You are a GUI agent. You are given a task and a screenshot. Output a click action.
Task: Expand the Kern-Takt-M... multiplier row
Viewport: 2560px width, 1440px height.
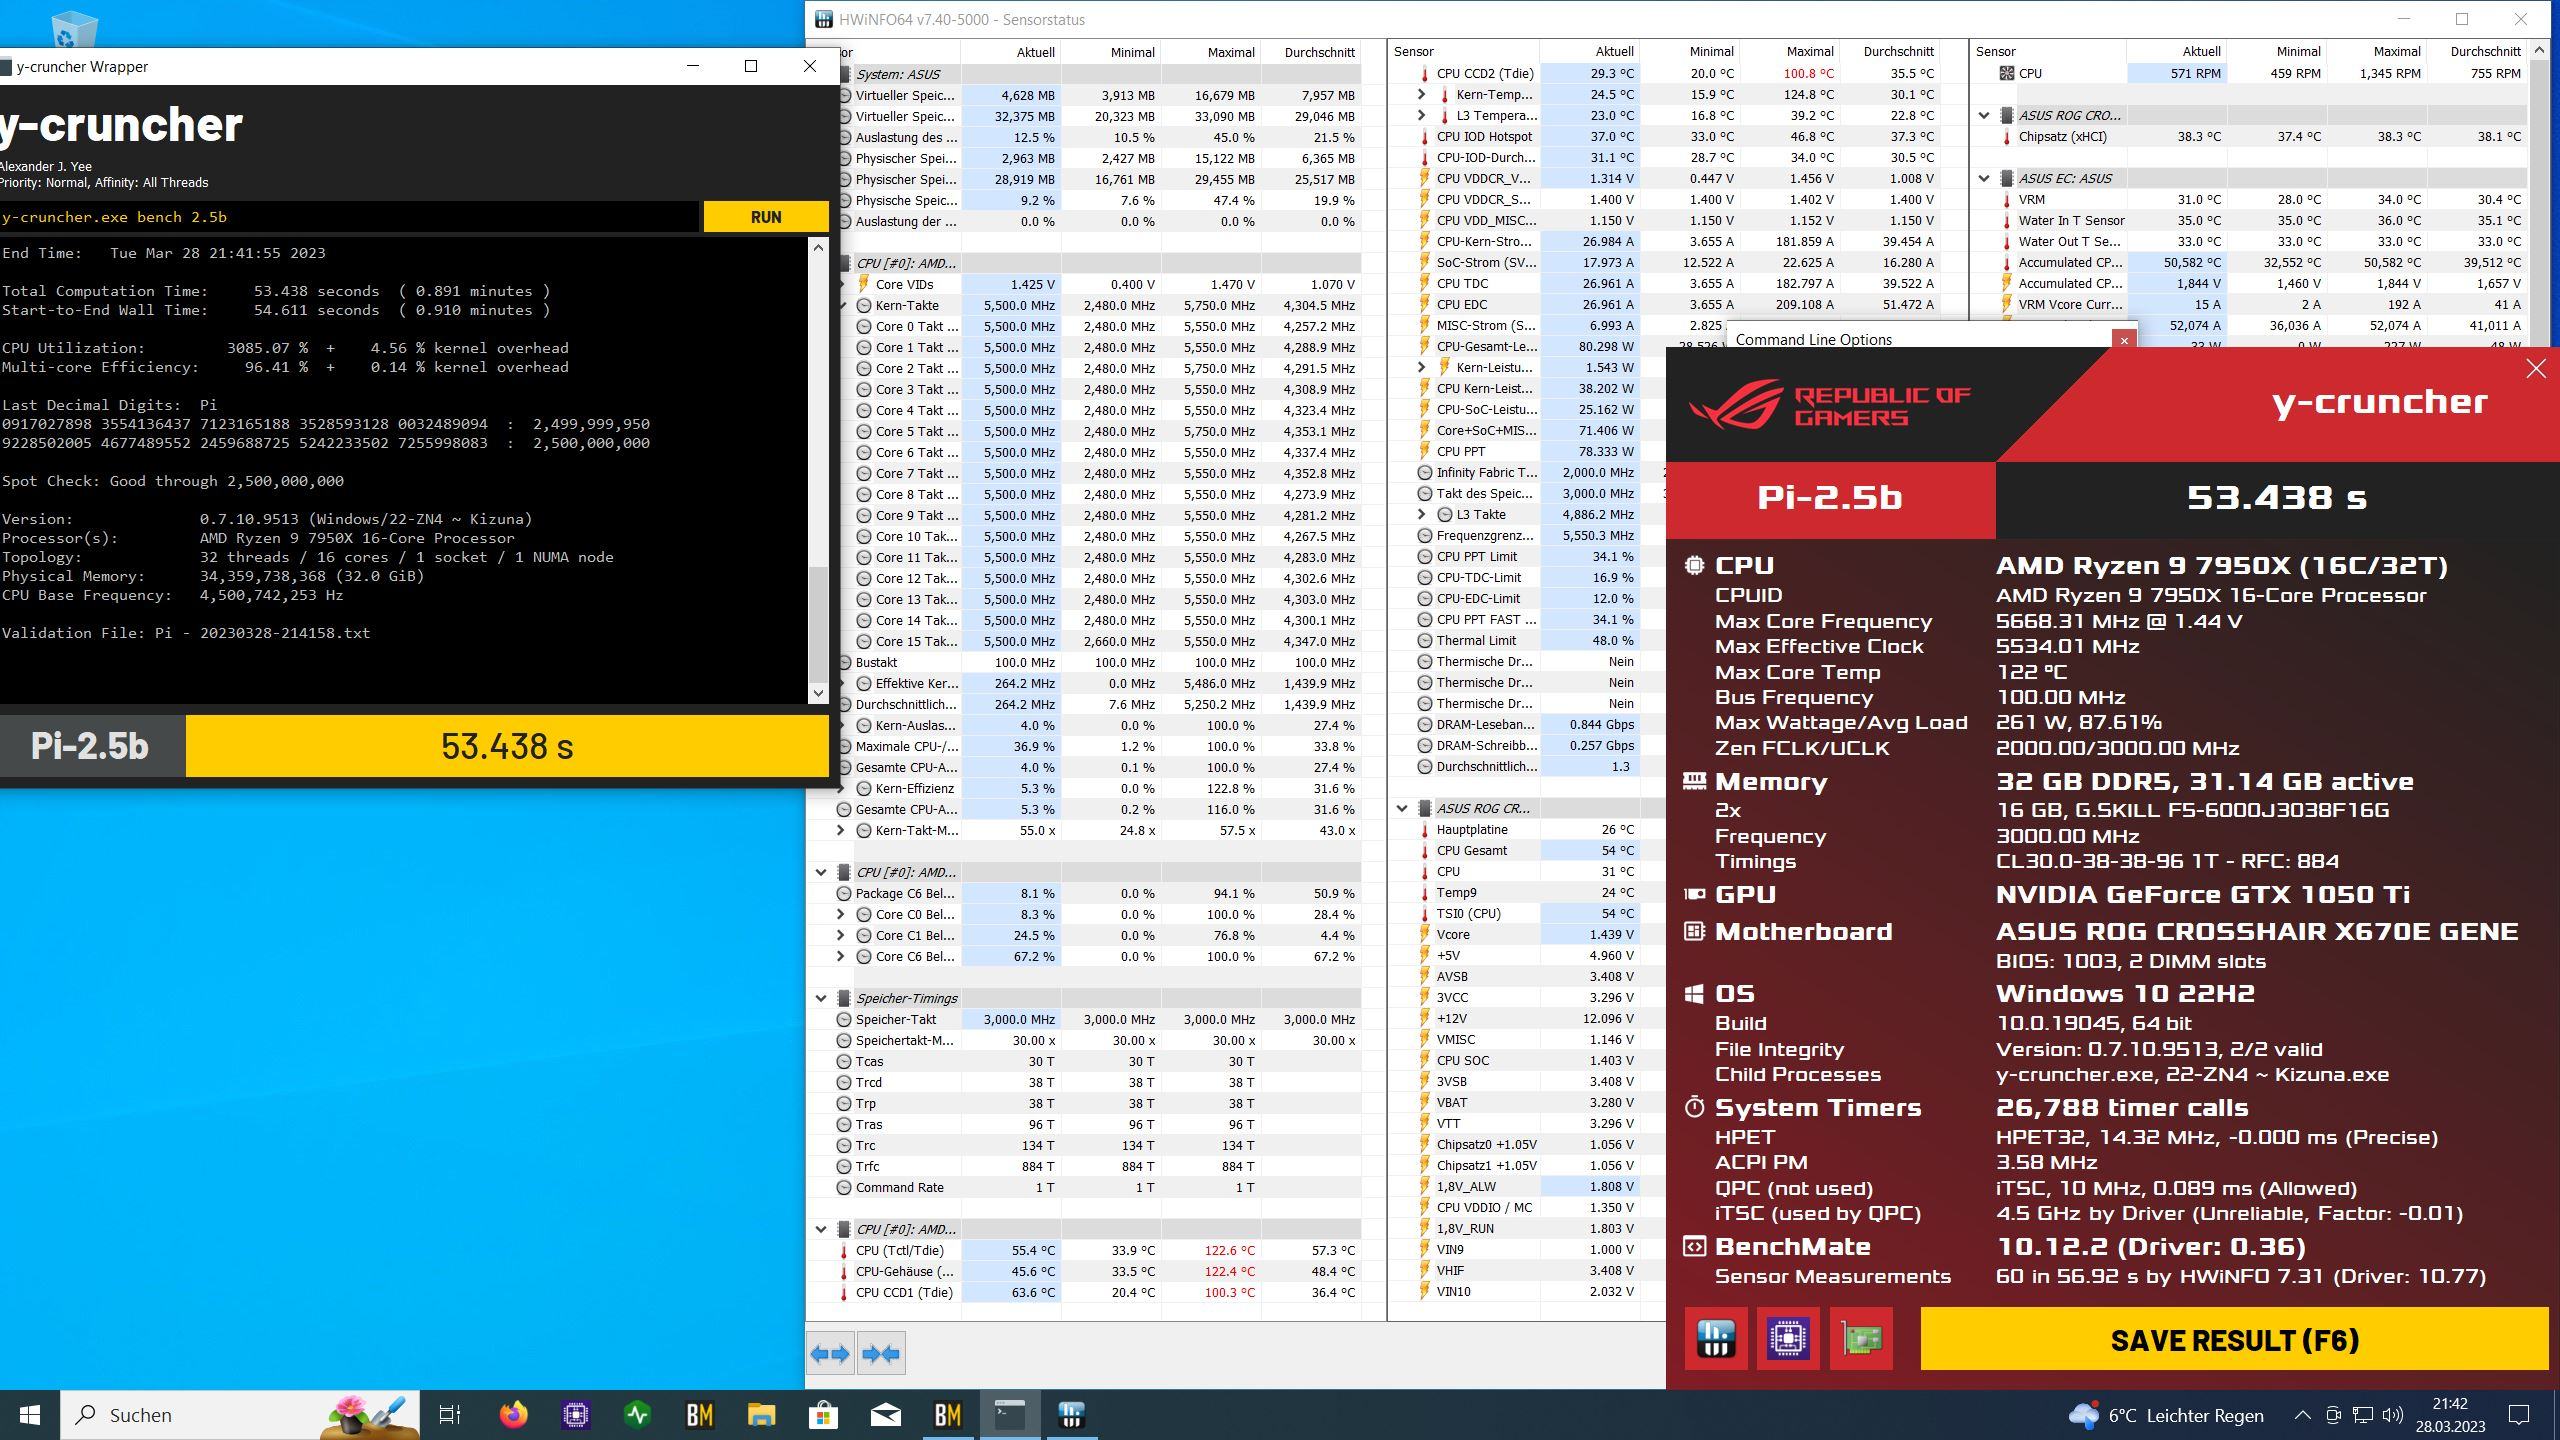click(x=840, y=830)
